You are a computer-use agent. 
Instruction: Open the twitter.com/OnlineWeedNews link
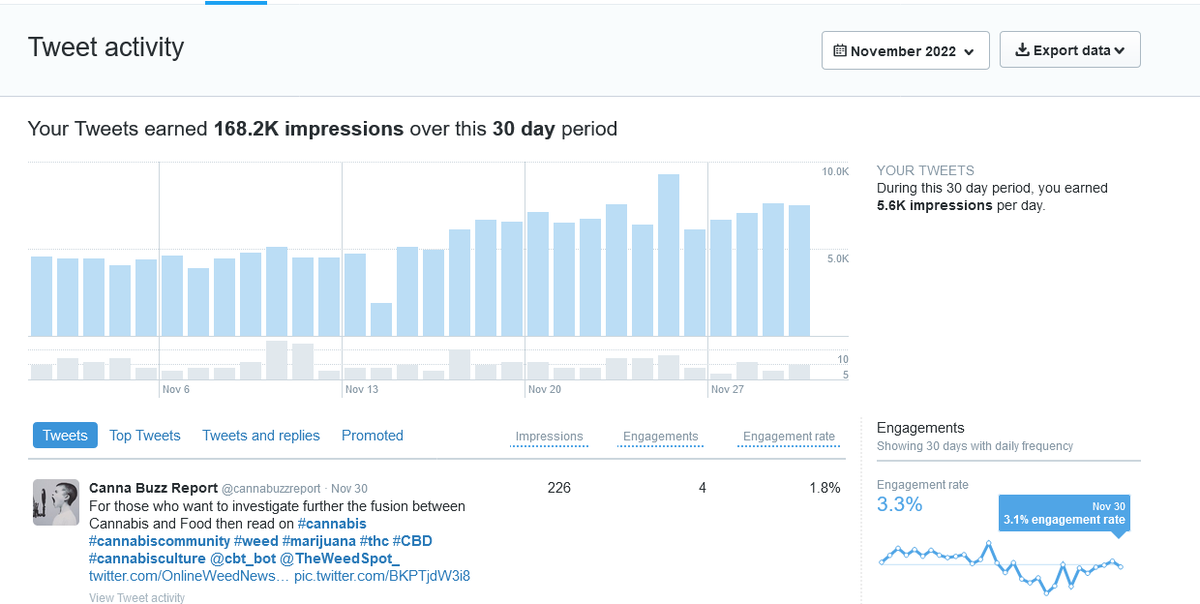pos(189,576)
